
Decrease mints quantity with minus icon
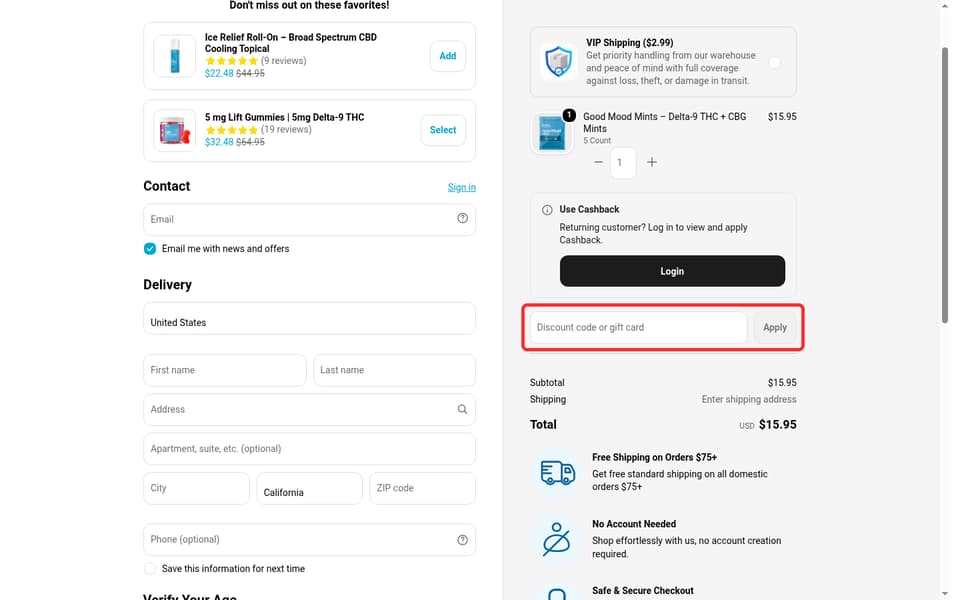[598, 162]
